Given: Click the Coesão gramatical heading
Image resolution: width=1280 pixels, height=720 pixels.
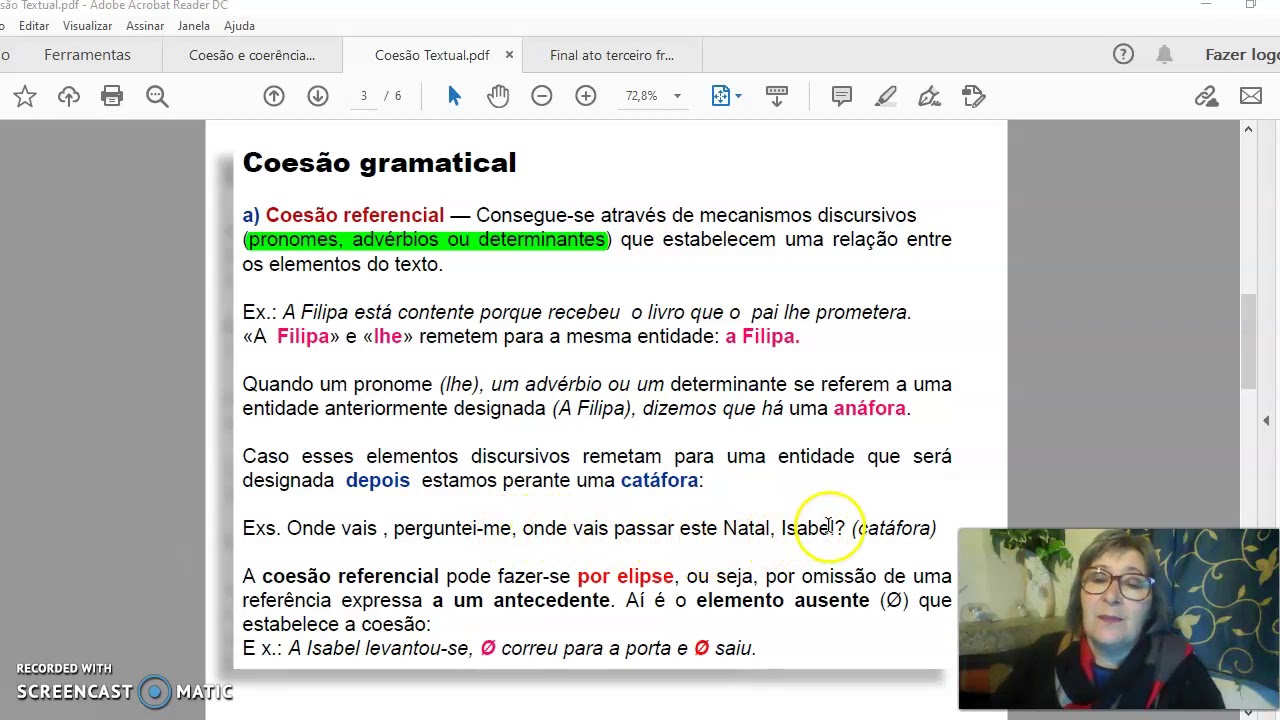Looking at the screenshot, I should [x=379, y=163].
